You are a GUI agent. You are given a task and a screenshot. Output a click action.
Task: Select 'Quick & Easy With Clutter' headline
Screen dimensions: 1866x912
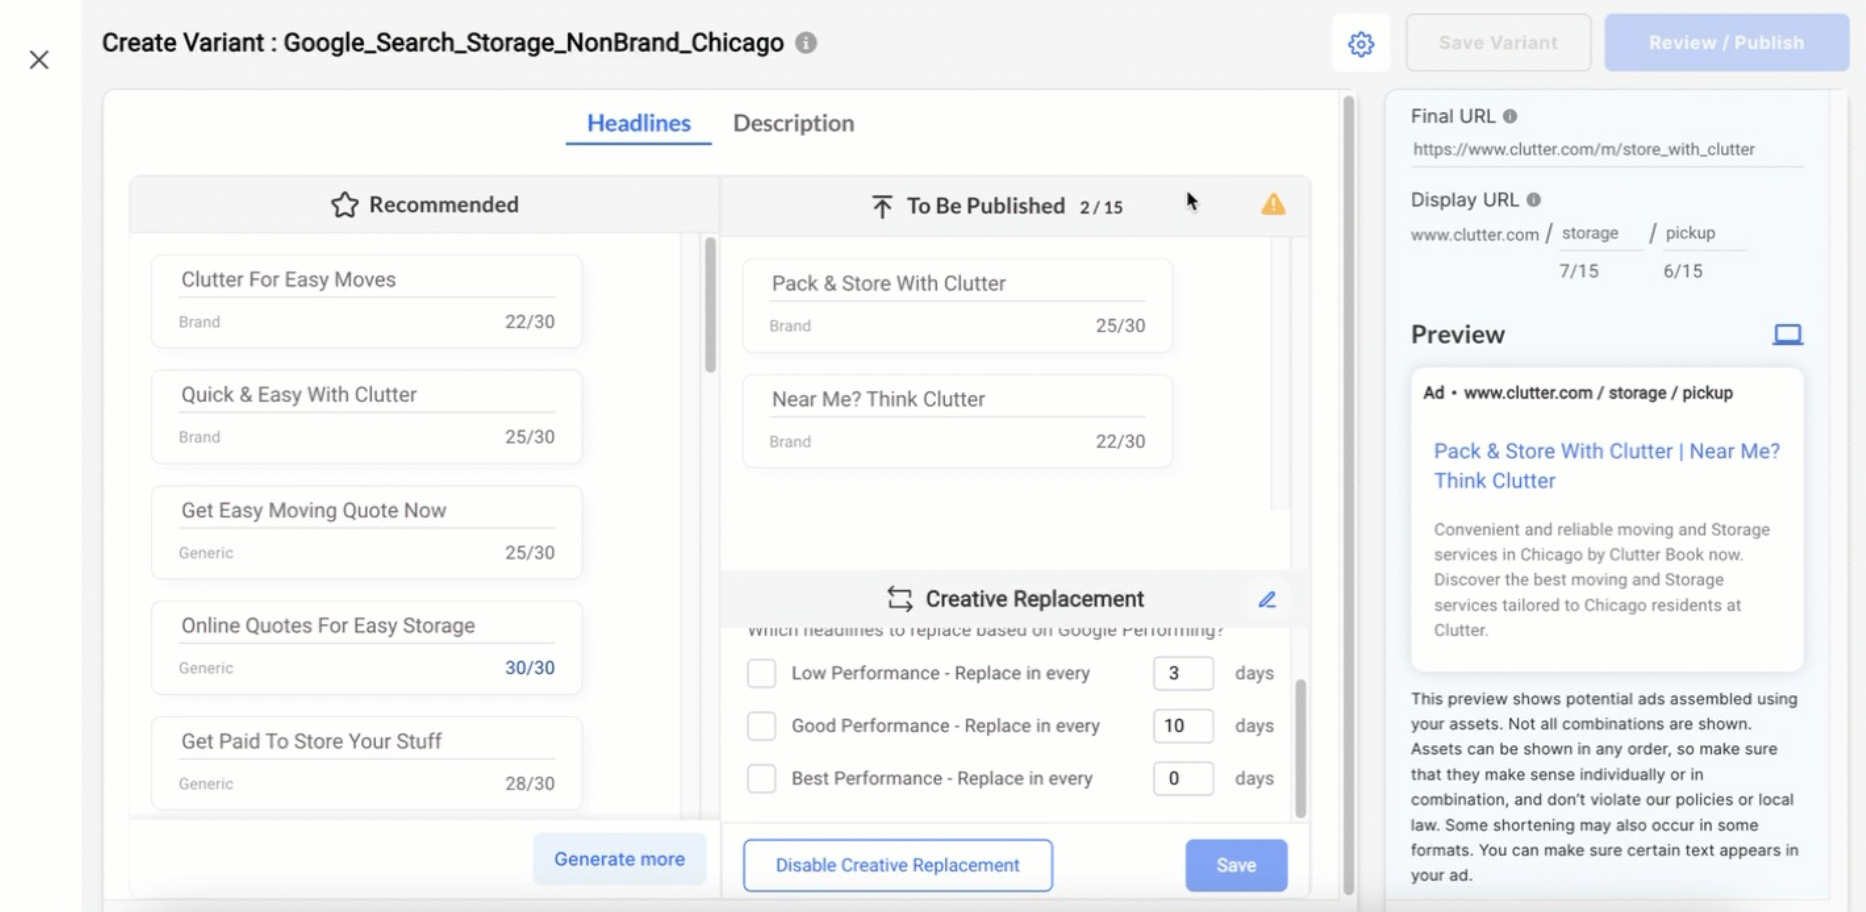(x=367, y=416)
